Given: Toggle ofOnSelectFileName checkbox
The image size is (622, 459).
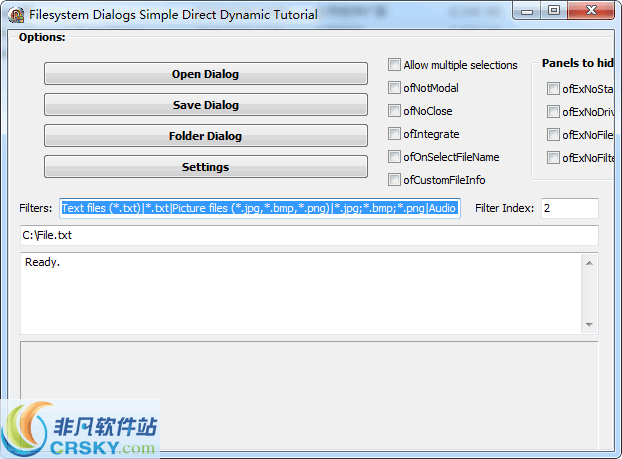Looking at the screenshot, I should (394, 157).
